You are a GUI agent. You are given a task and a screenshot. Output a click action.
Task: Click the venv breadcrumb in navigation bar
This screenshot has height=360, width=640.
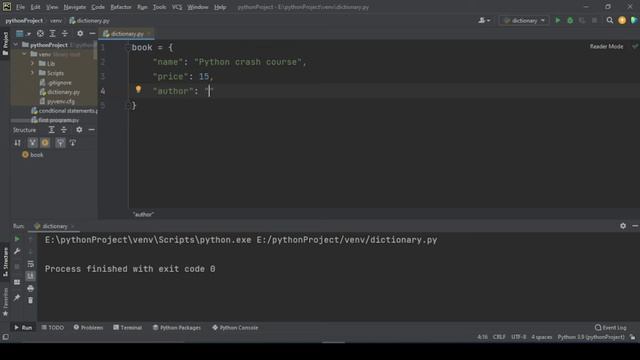click(x=56, y=20)
